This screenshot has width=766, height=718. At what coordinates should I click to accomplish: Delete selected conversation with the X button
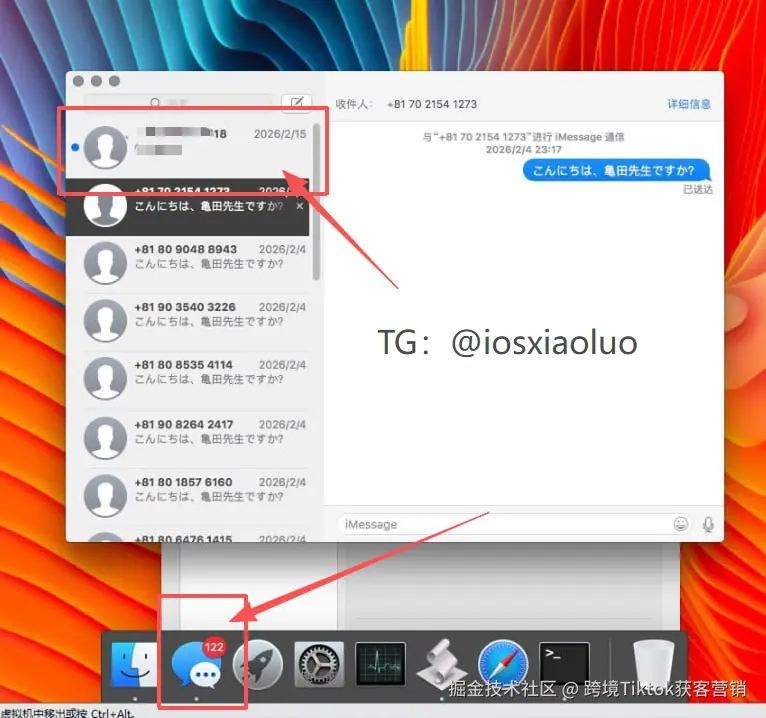(x=299, y=206)
